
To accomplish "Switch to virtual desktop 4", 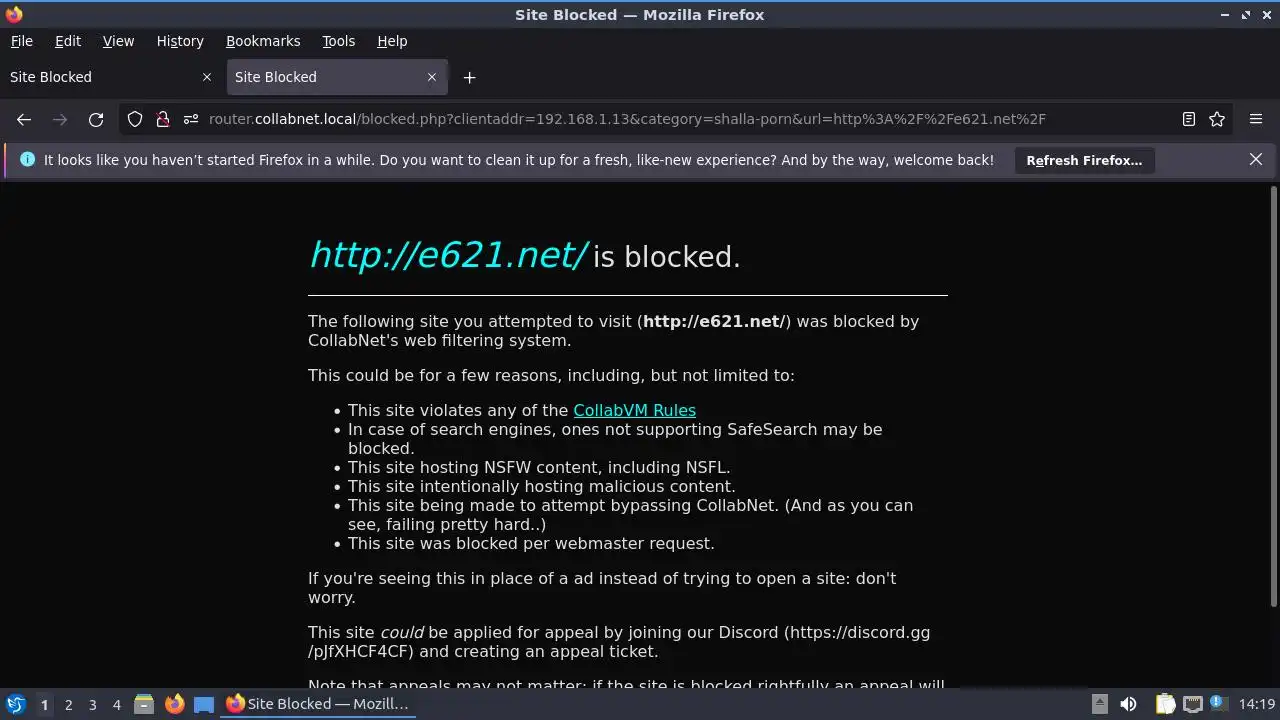I will [x=116, y=704].
